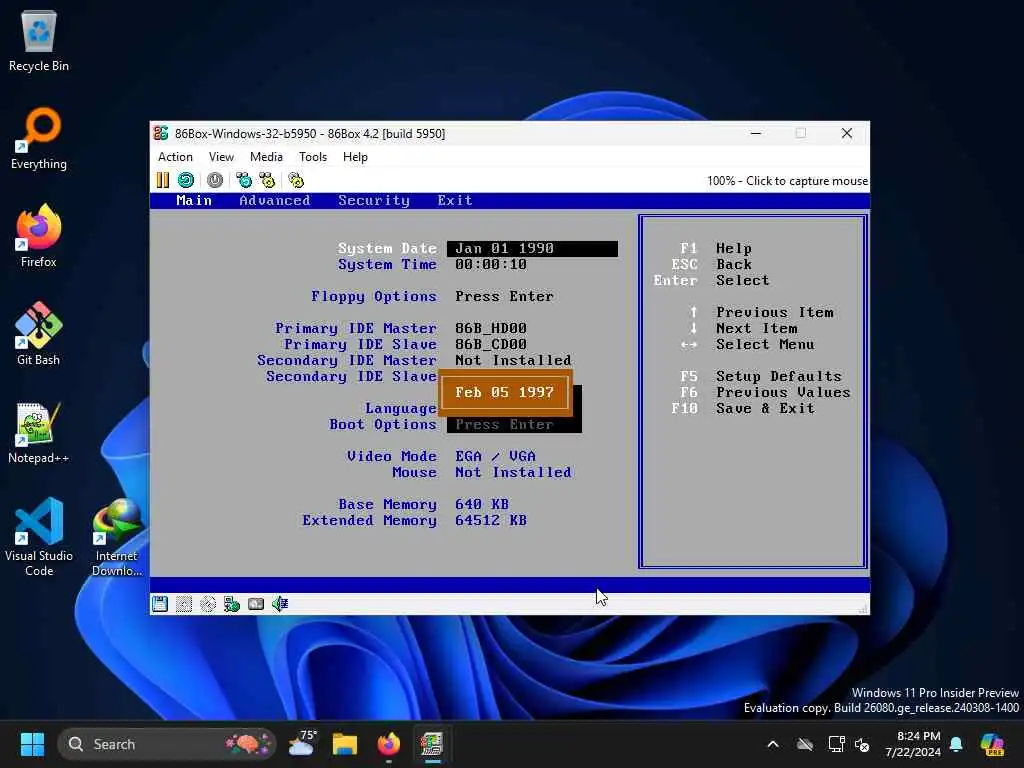Click the 86Box taskbar icon
1024x768 pixels.
pos(432,744)
